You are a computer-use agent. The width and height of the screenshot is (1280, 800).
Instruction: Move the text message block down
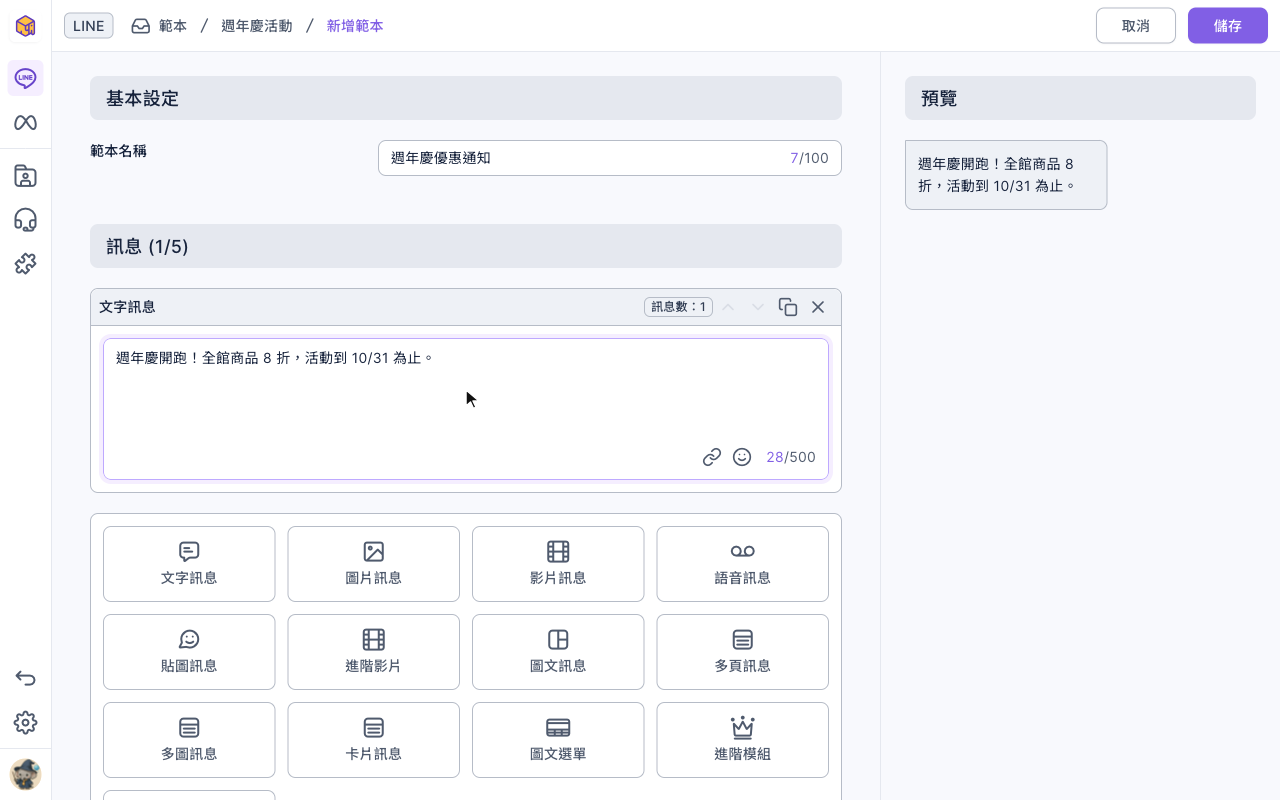(758, 307)
